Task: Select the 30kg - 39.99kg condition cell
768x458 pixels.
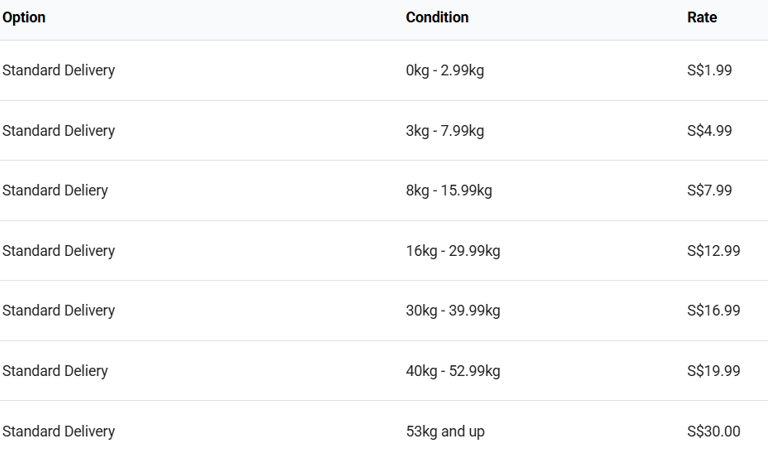Action: point(453,311)
